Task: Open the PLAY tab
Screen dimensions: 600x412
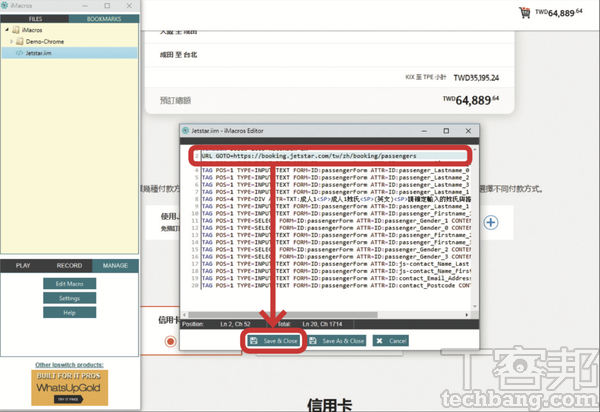Action: [x=23, y=265]
